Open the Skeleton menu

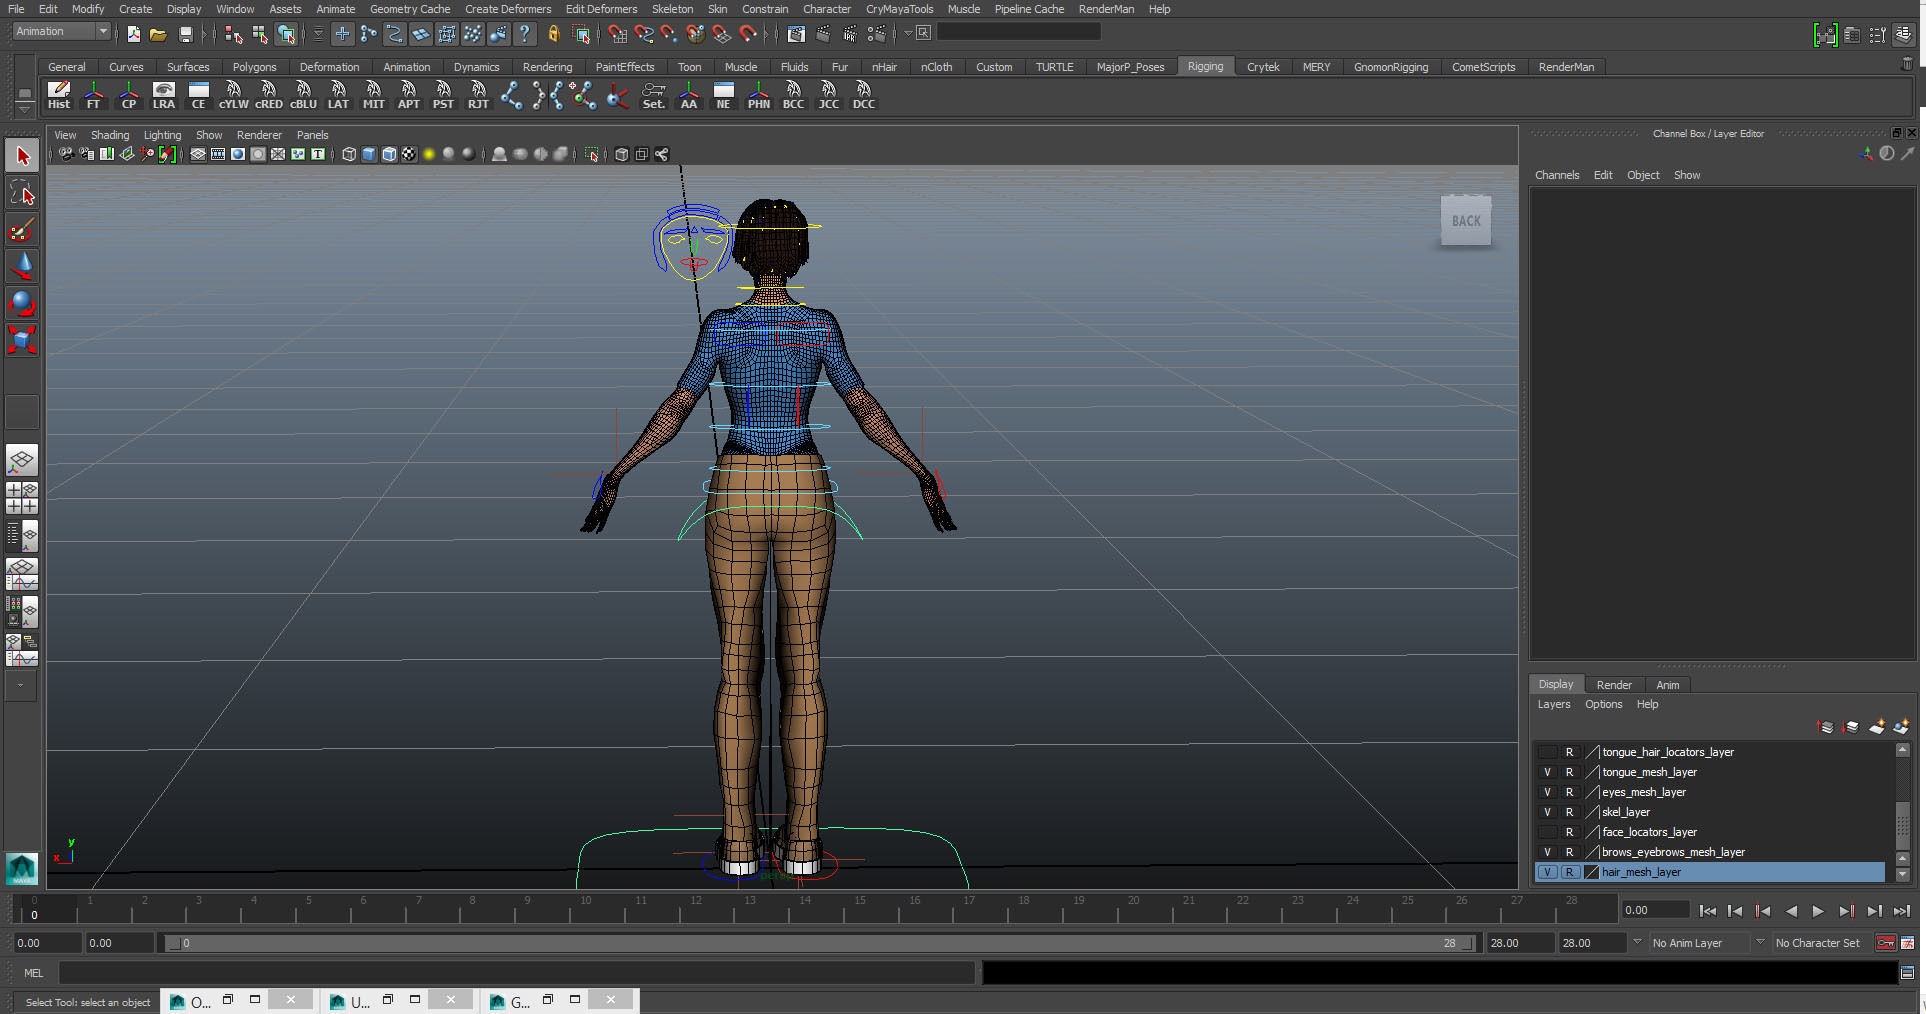point(672,9)
